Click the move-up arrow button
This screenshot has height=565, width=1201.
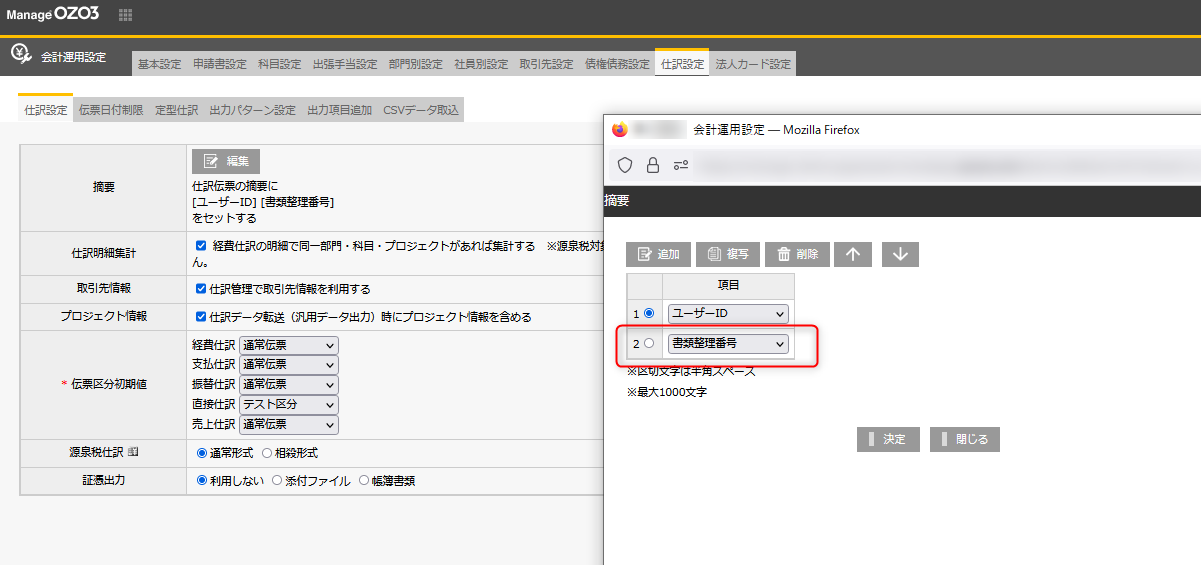pyautogui.click(x=852, y=254)
